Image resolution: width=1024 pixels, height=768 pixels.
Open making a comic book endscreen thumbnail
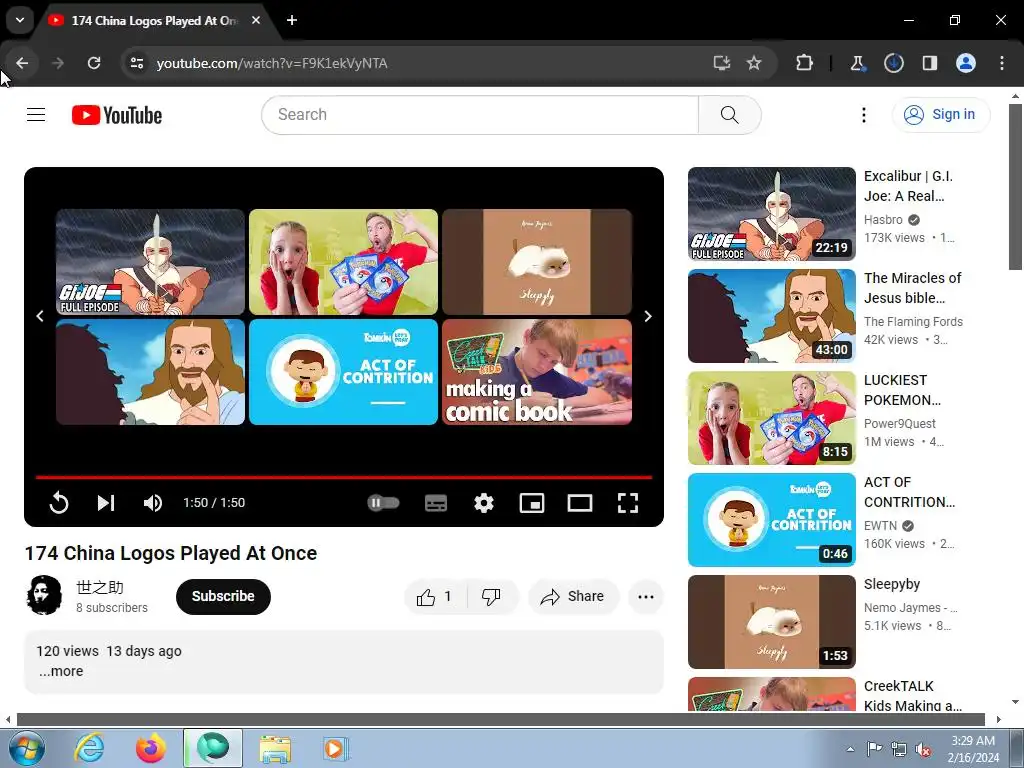pyautogui.click(x=537, y=372)
